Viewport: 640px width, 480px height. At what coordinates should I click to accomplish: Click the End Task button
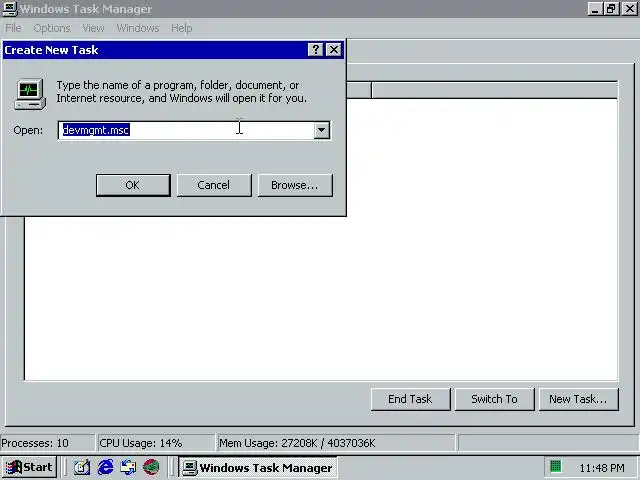[x=410, y=399]
